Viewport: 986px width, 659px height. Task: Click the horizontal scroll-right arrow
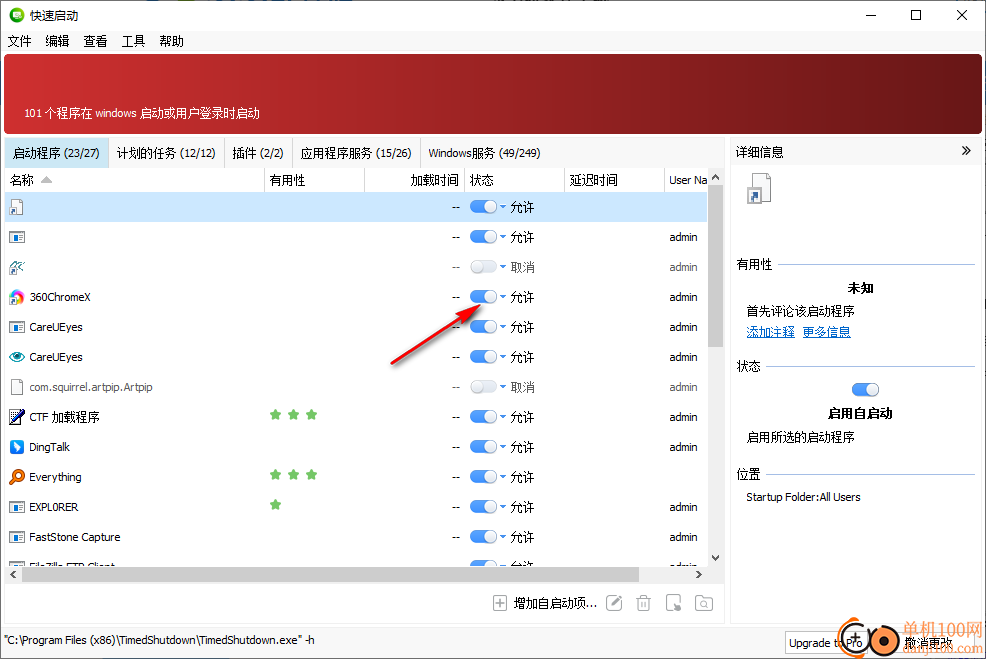[699, 575]
